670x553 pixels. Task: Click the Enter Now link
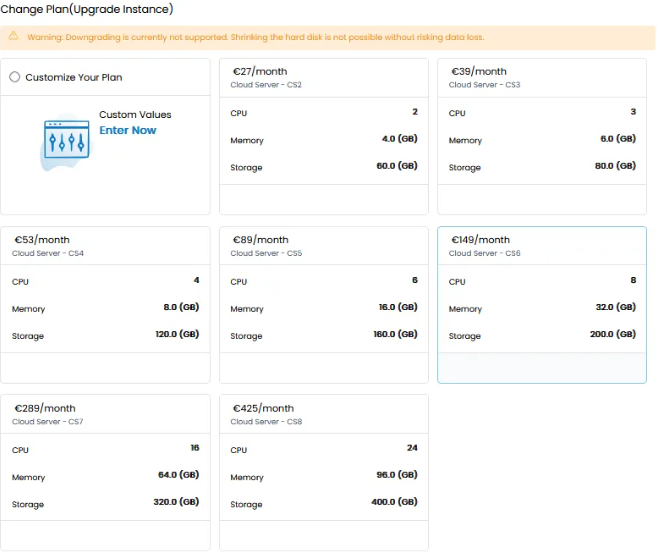click(x=128, y=130)
